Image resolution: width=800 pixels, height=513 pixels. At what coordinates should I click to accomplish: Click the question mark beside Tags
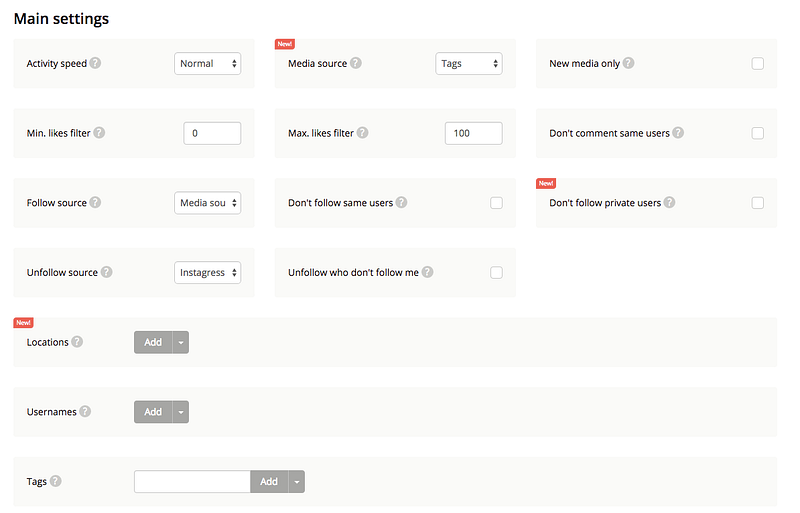(x=56, y=481)
